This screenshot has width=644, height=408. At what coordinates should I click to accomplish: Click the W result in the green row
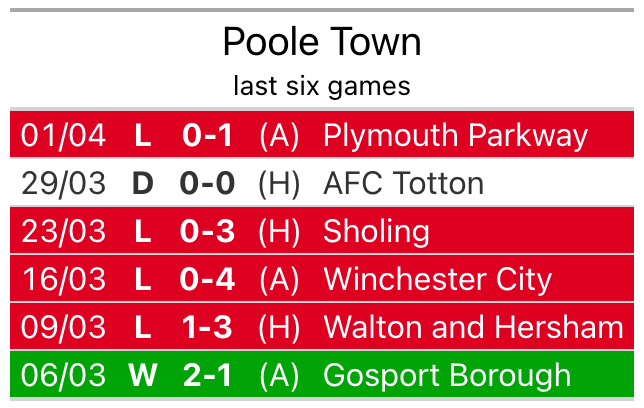tap(143, 375)
